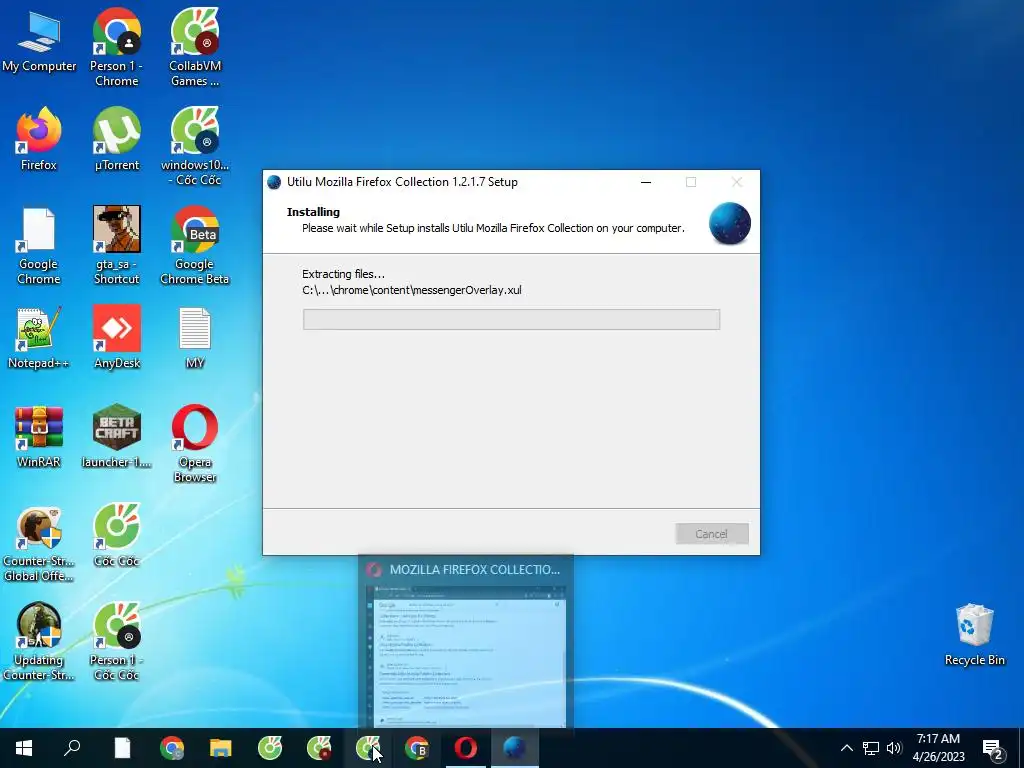This screenshot has width=1024, height=768.
Task: Open Person 1 - Cốc Cốc desktop shortcut
Action: [x=116, y=641]
